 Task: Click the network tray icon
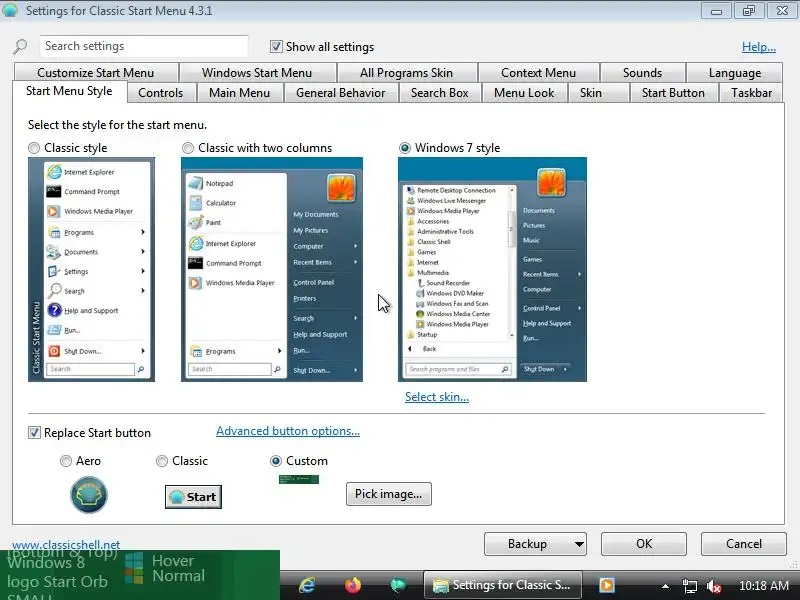click(x=690, y=586)
